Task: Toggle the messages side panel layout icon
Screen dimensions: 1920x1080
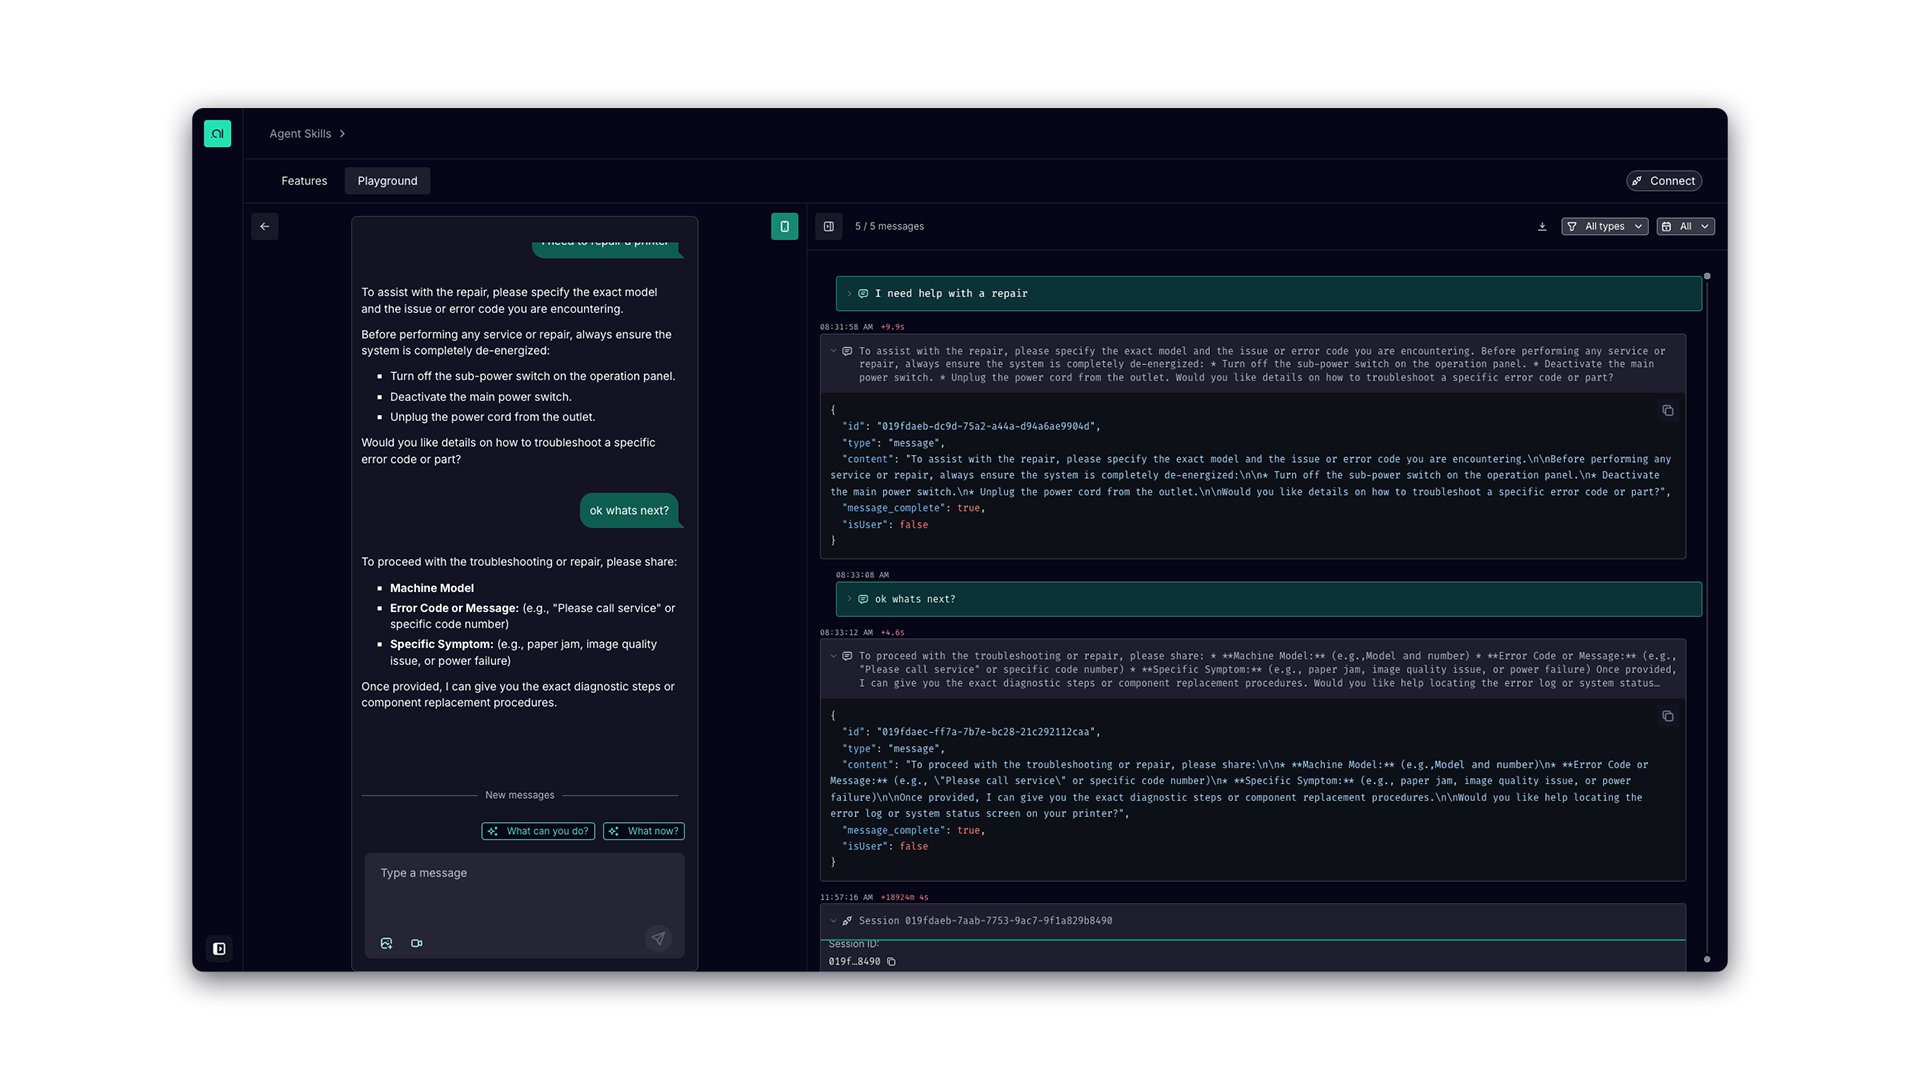Action: 829,226
